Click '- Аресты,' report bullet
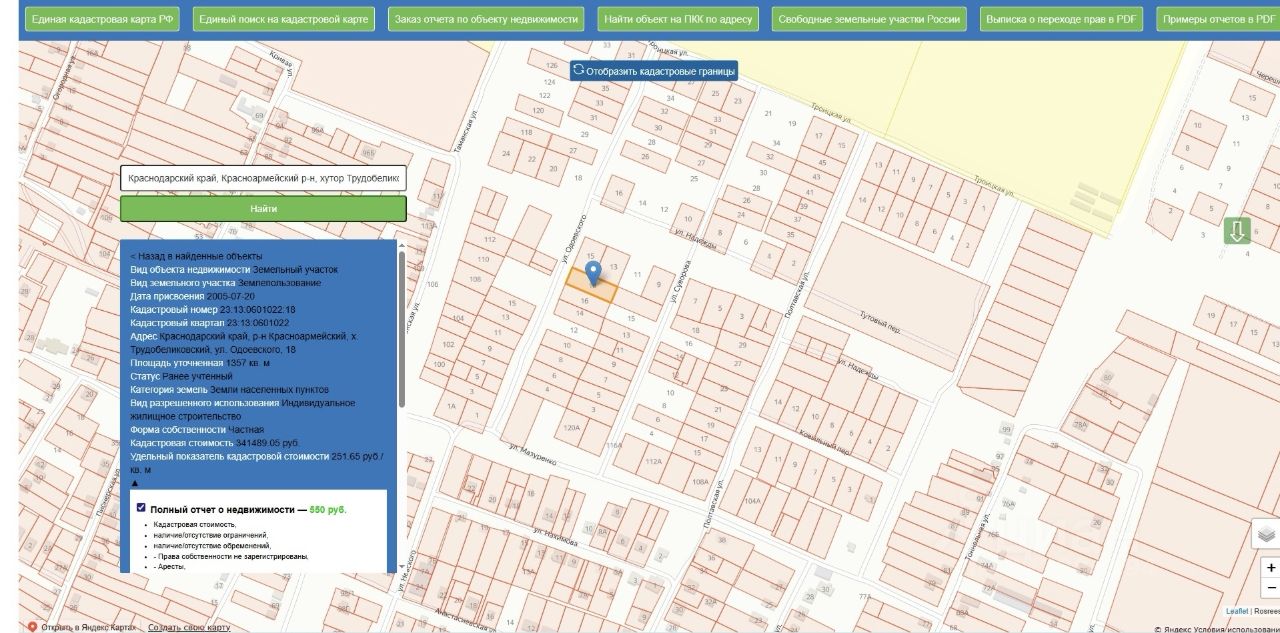This screenshot has width=1280, height=633. tap(170, 567)
